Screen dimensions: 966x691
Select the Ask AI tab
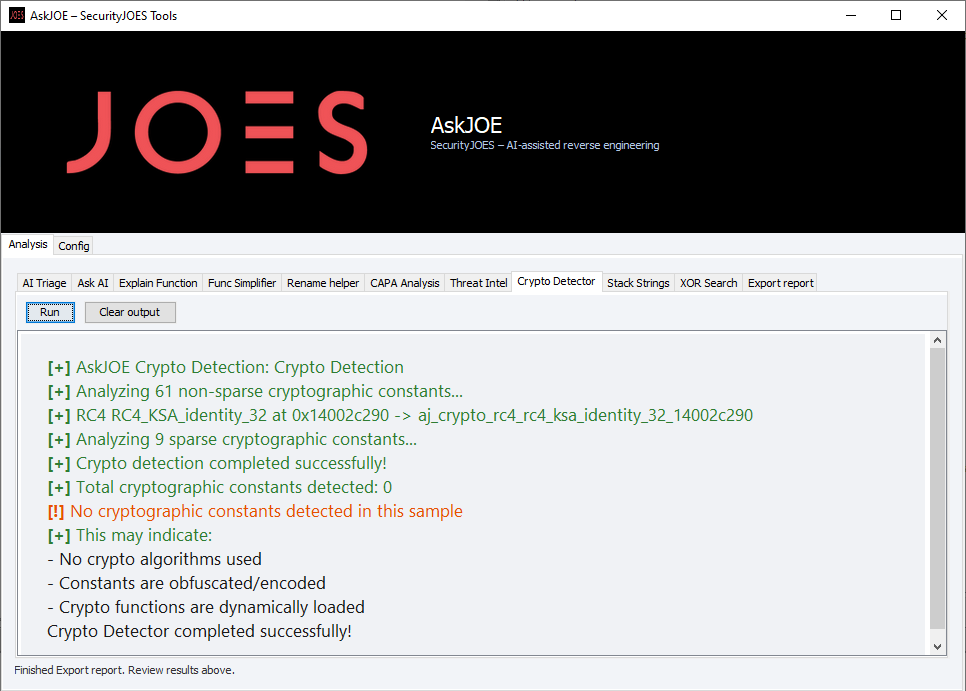93,283
